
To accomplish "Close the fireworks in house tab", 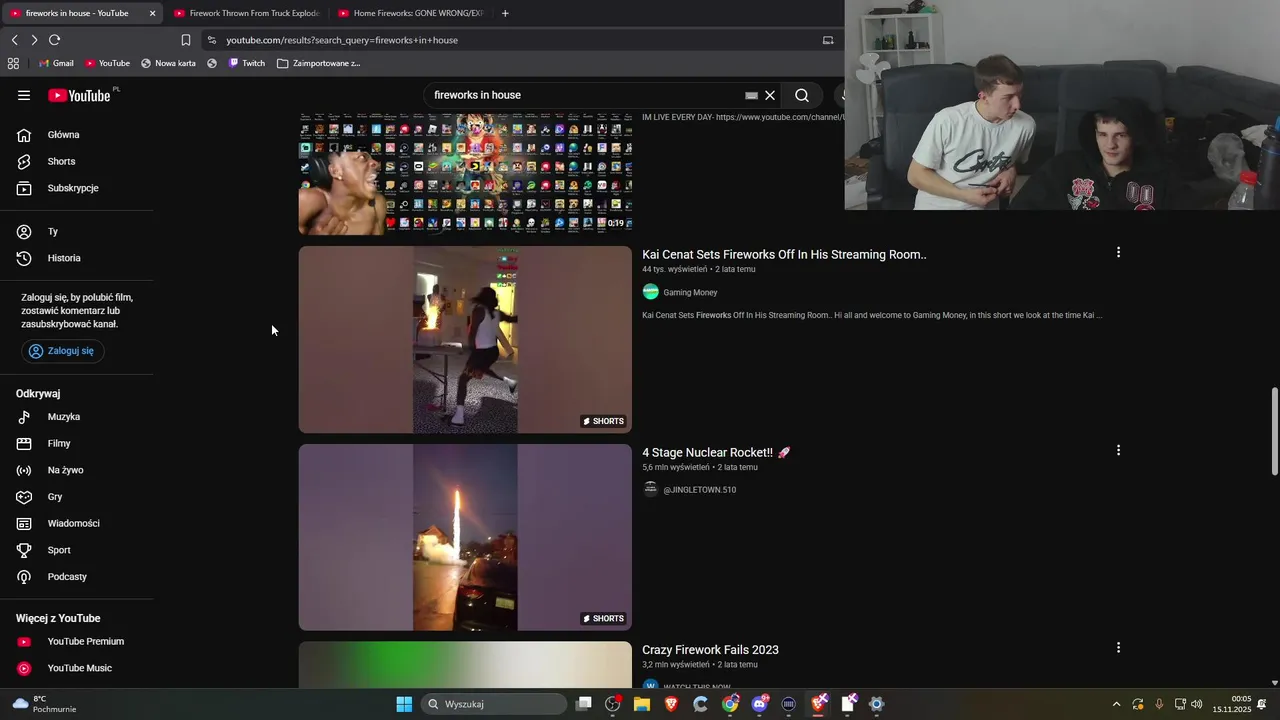I will (x=153, y=13).
